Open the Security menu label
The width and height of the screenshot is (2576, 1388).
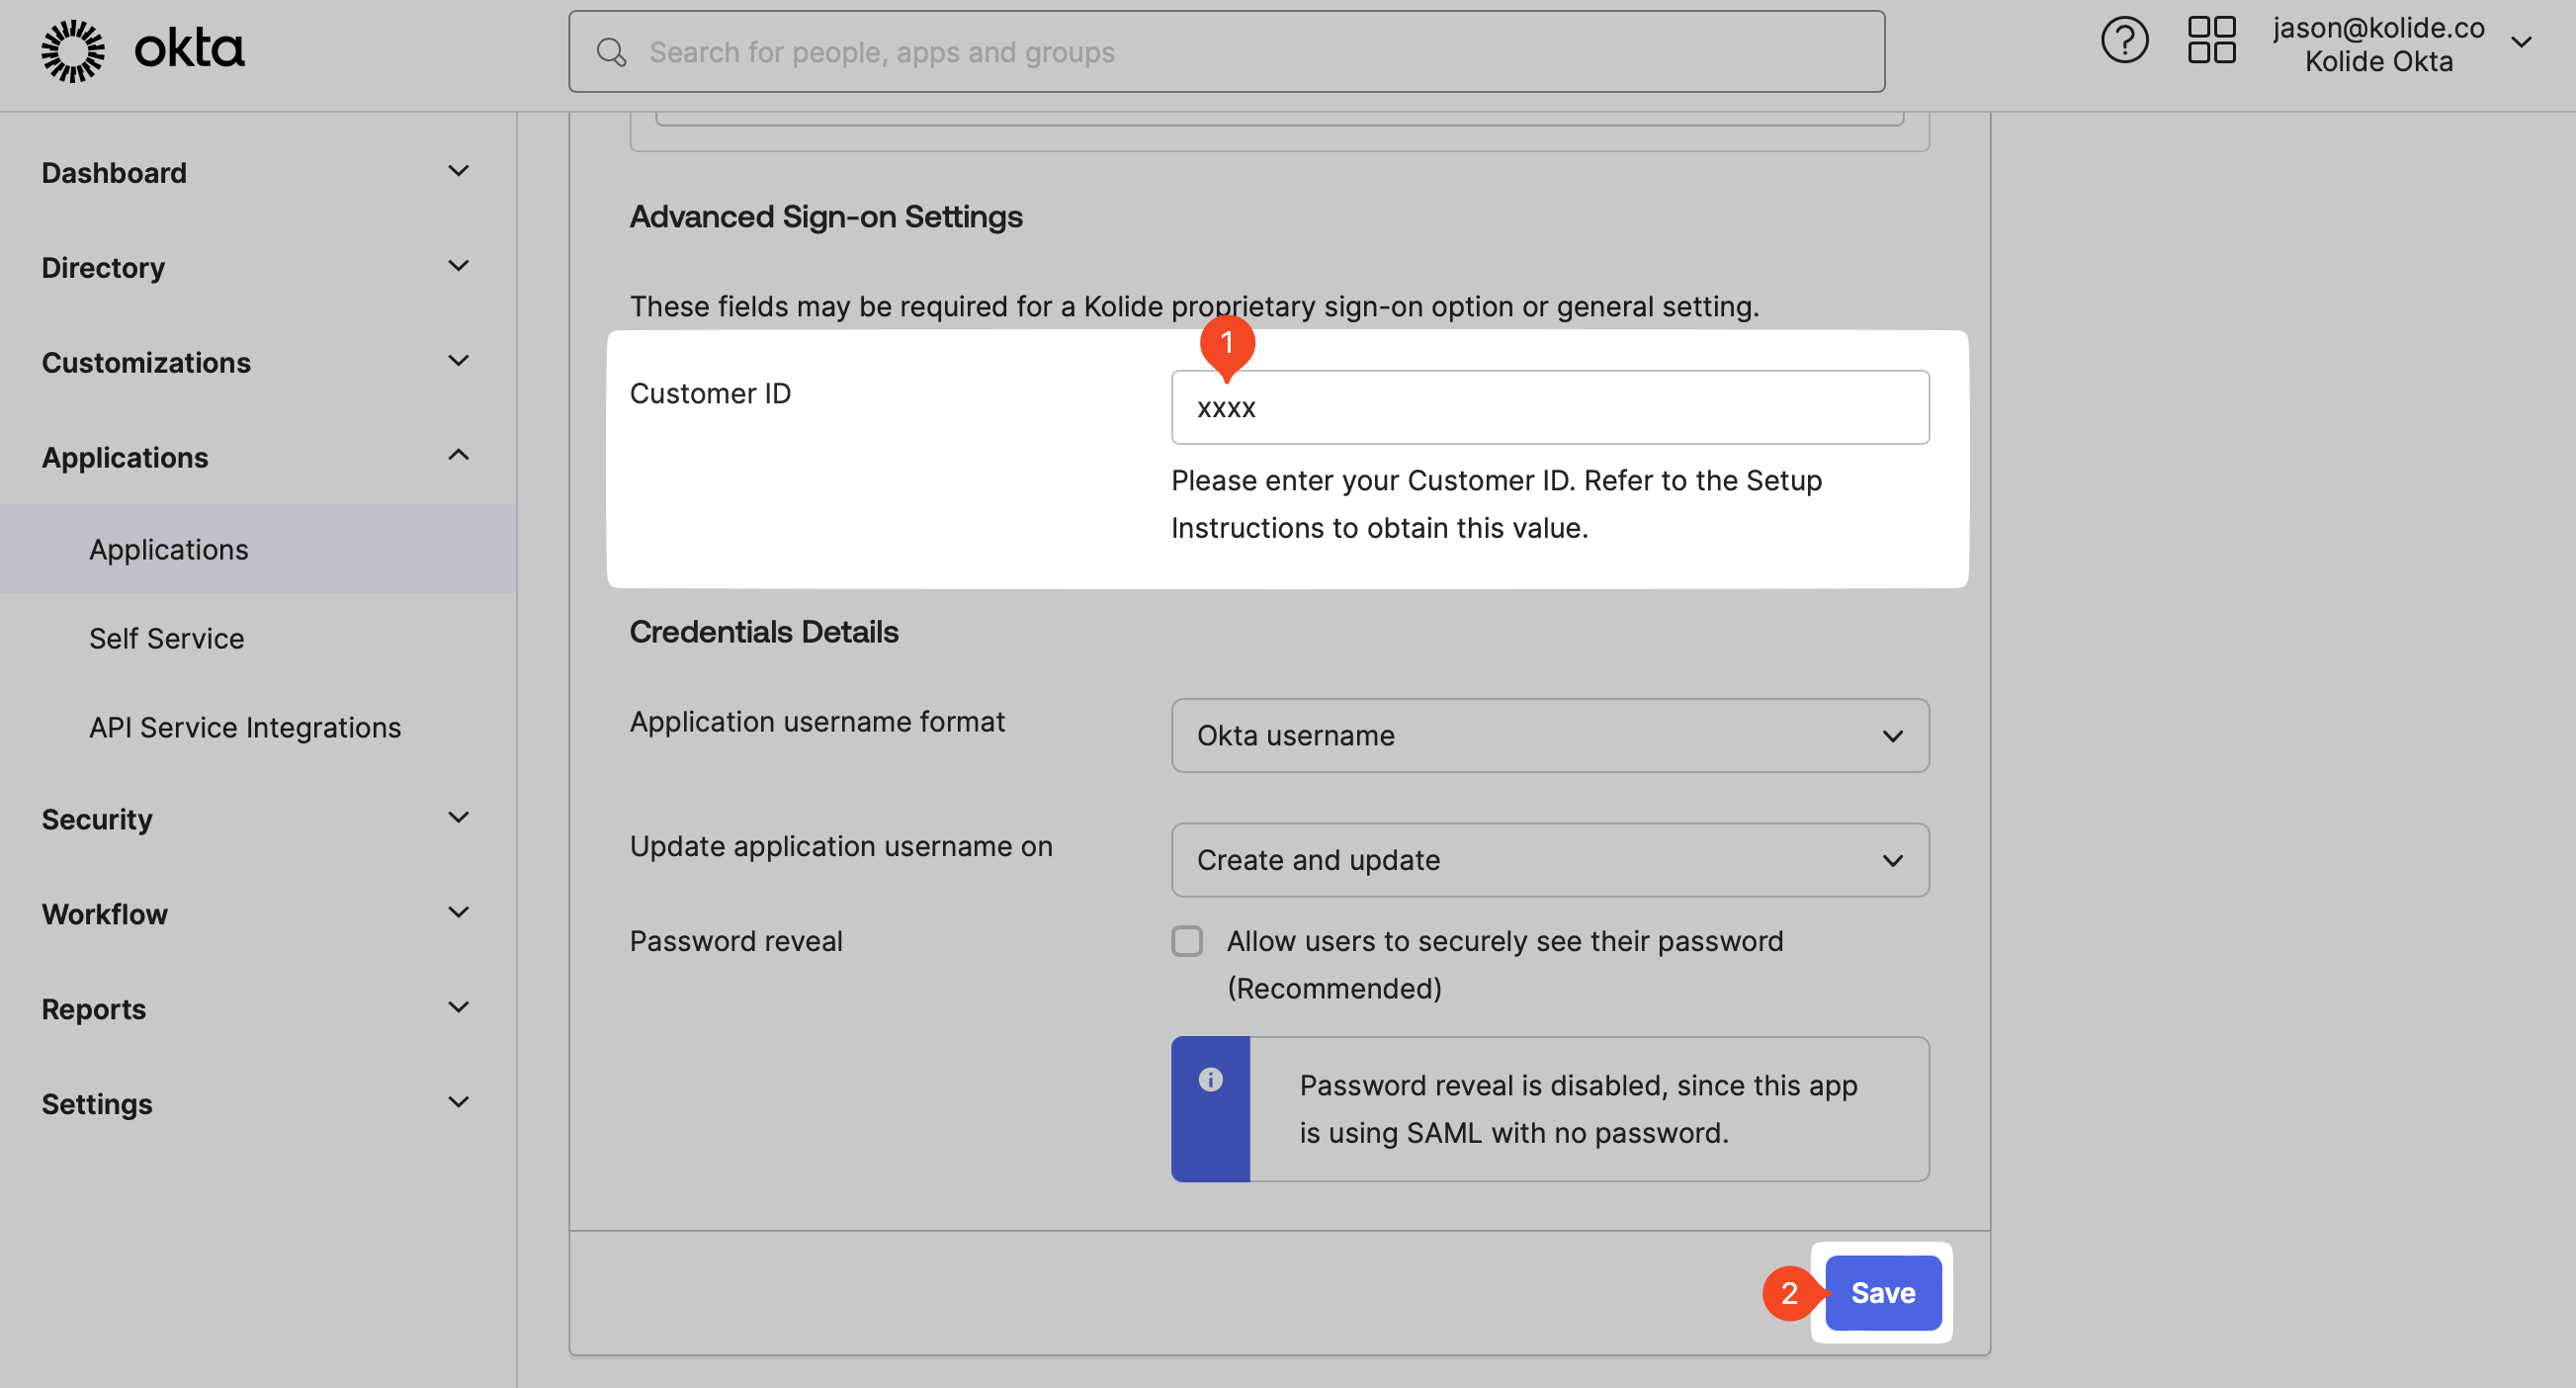click(97, 820)
